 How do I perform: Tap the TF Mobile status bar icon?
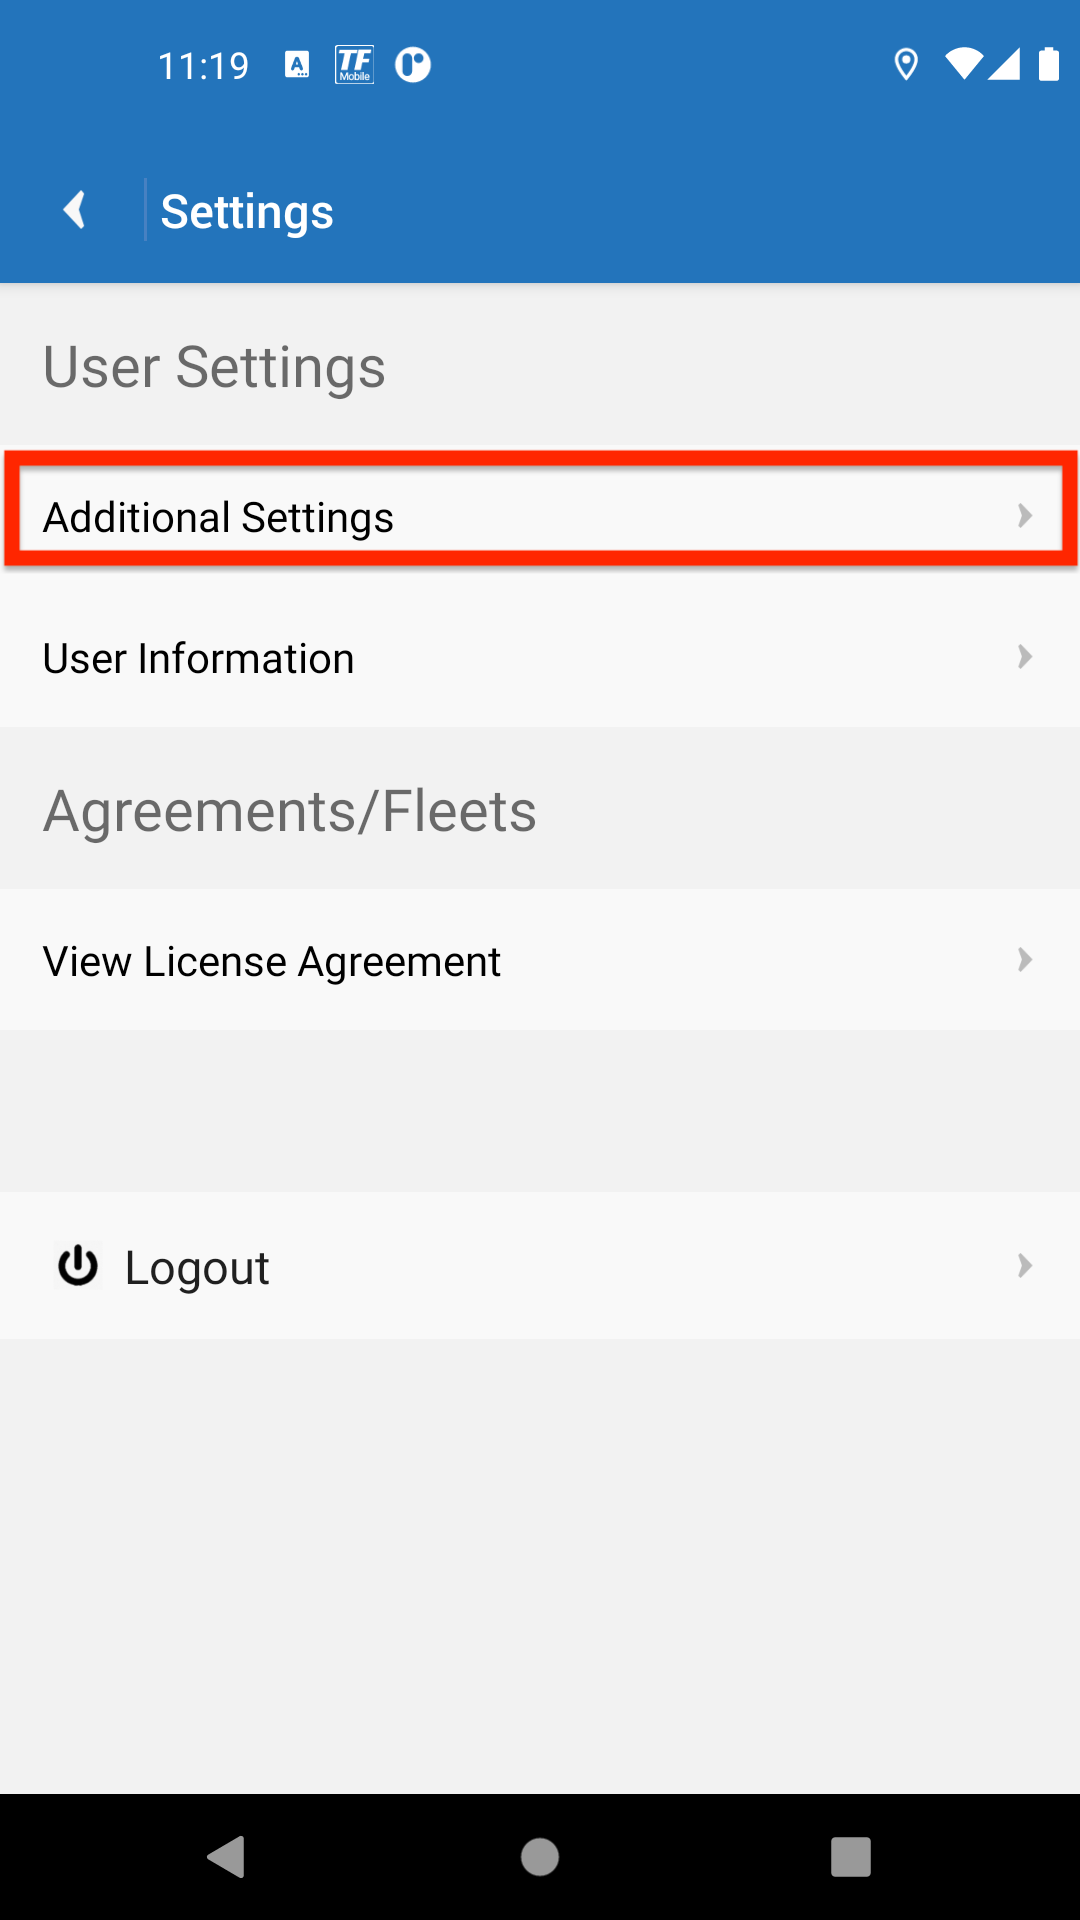click(354, 65)
